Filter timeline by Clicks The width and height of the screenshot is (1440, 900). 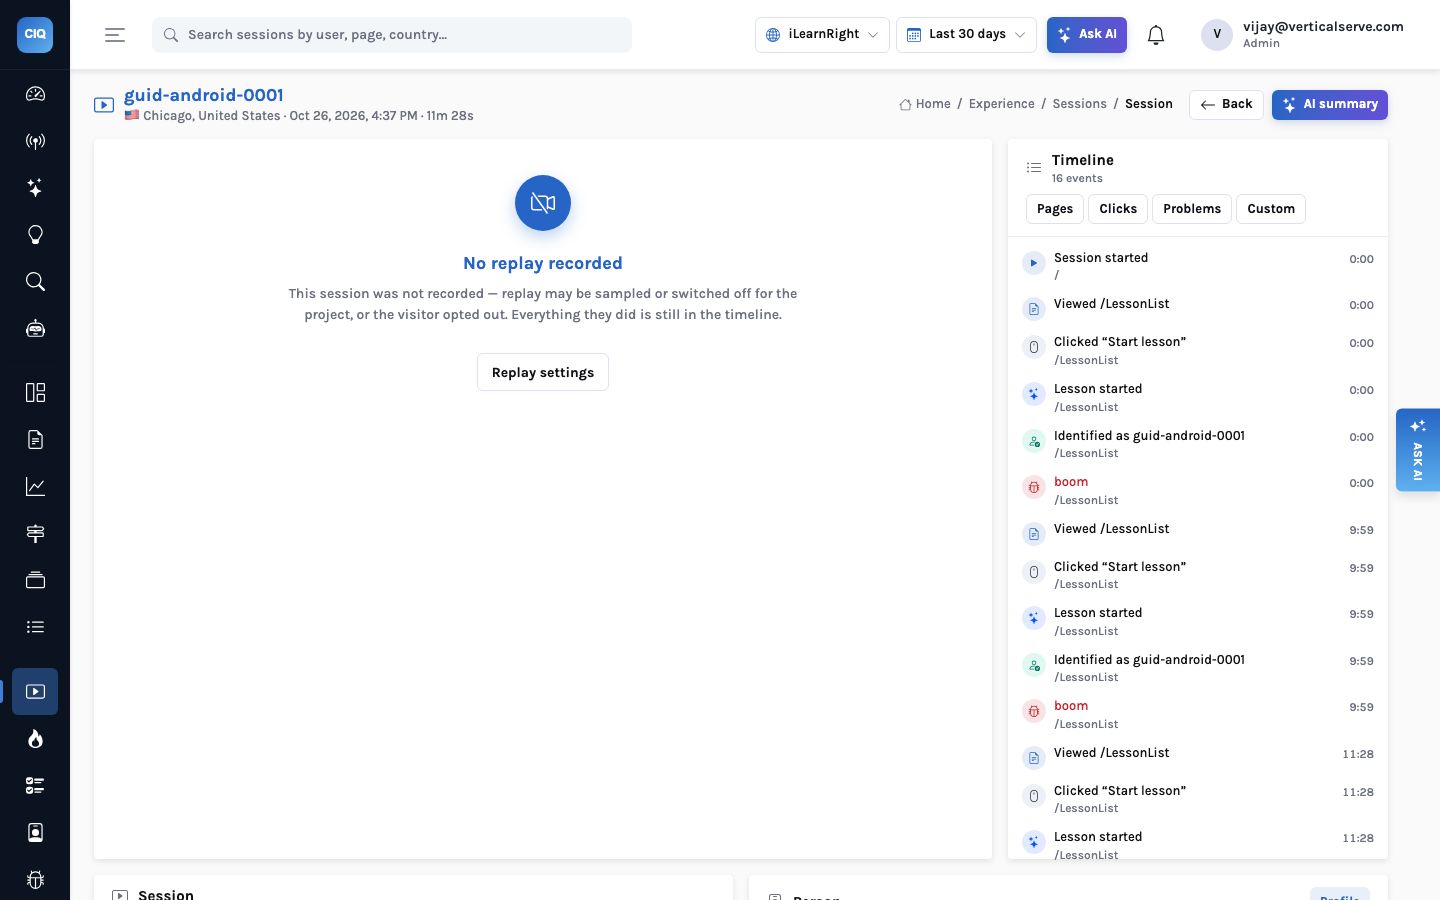(1118, 209)
